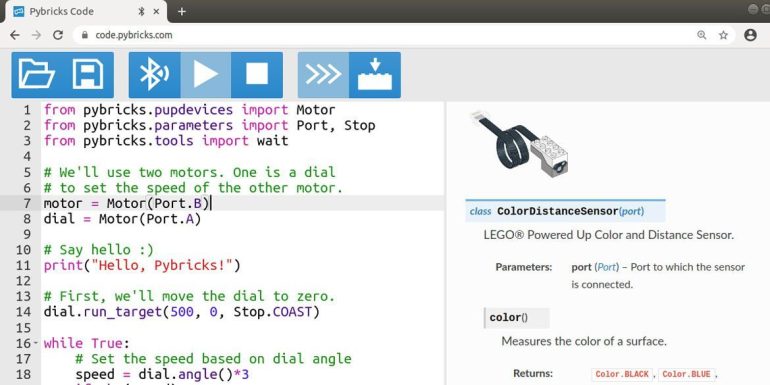Click the address bar code.pybricks.com
The image size is (770, 385).
tap(134, 35)
